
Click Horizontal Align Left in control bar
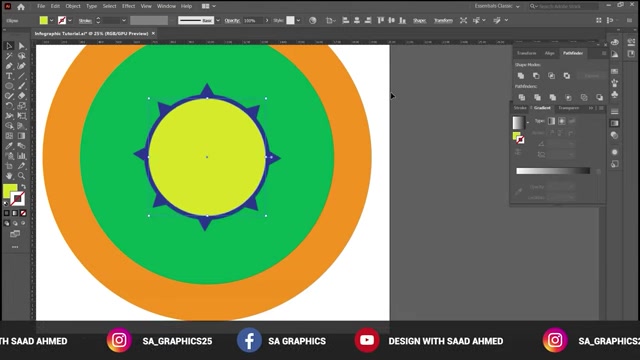click(x=345, y=20)
